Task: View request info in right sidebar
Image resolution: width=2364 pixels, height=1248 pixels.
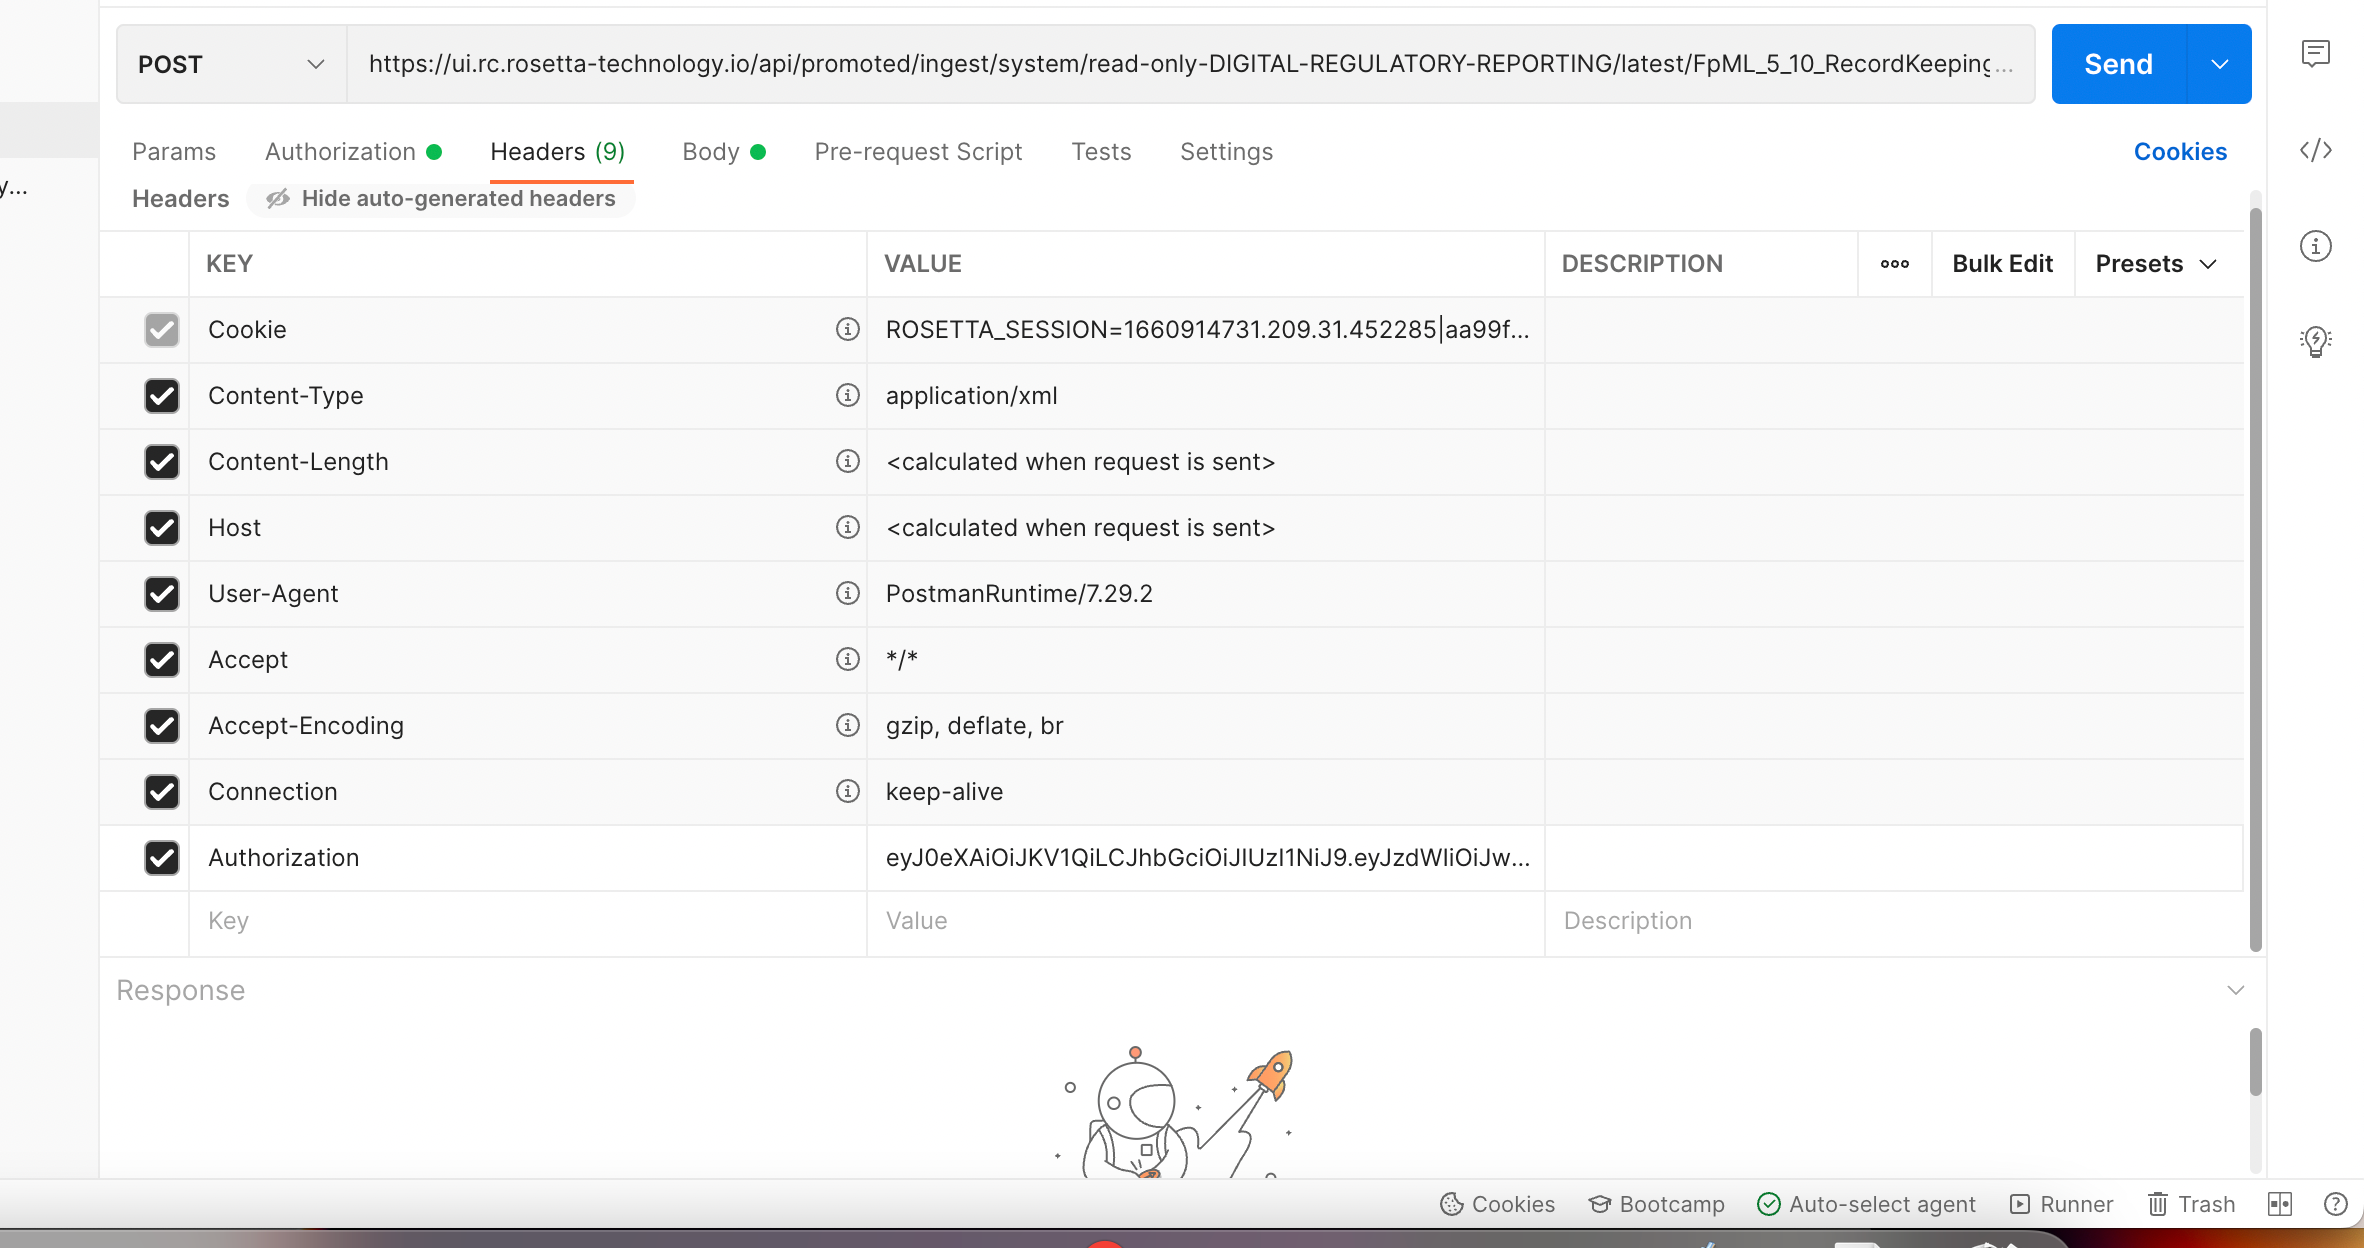Action: (x=2317, y=246)
